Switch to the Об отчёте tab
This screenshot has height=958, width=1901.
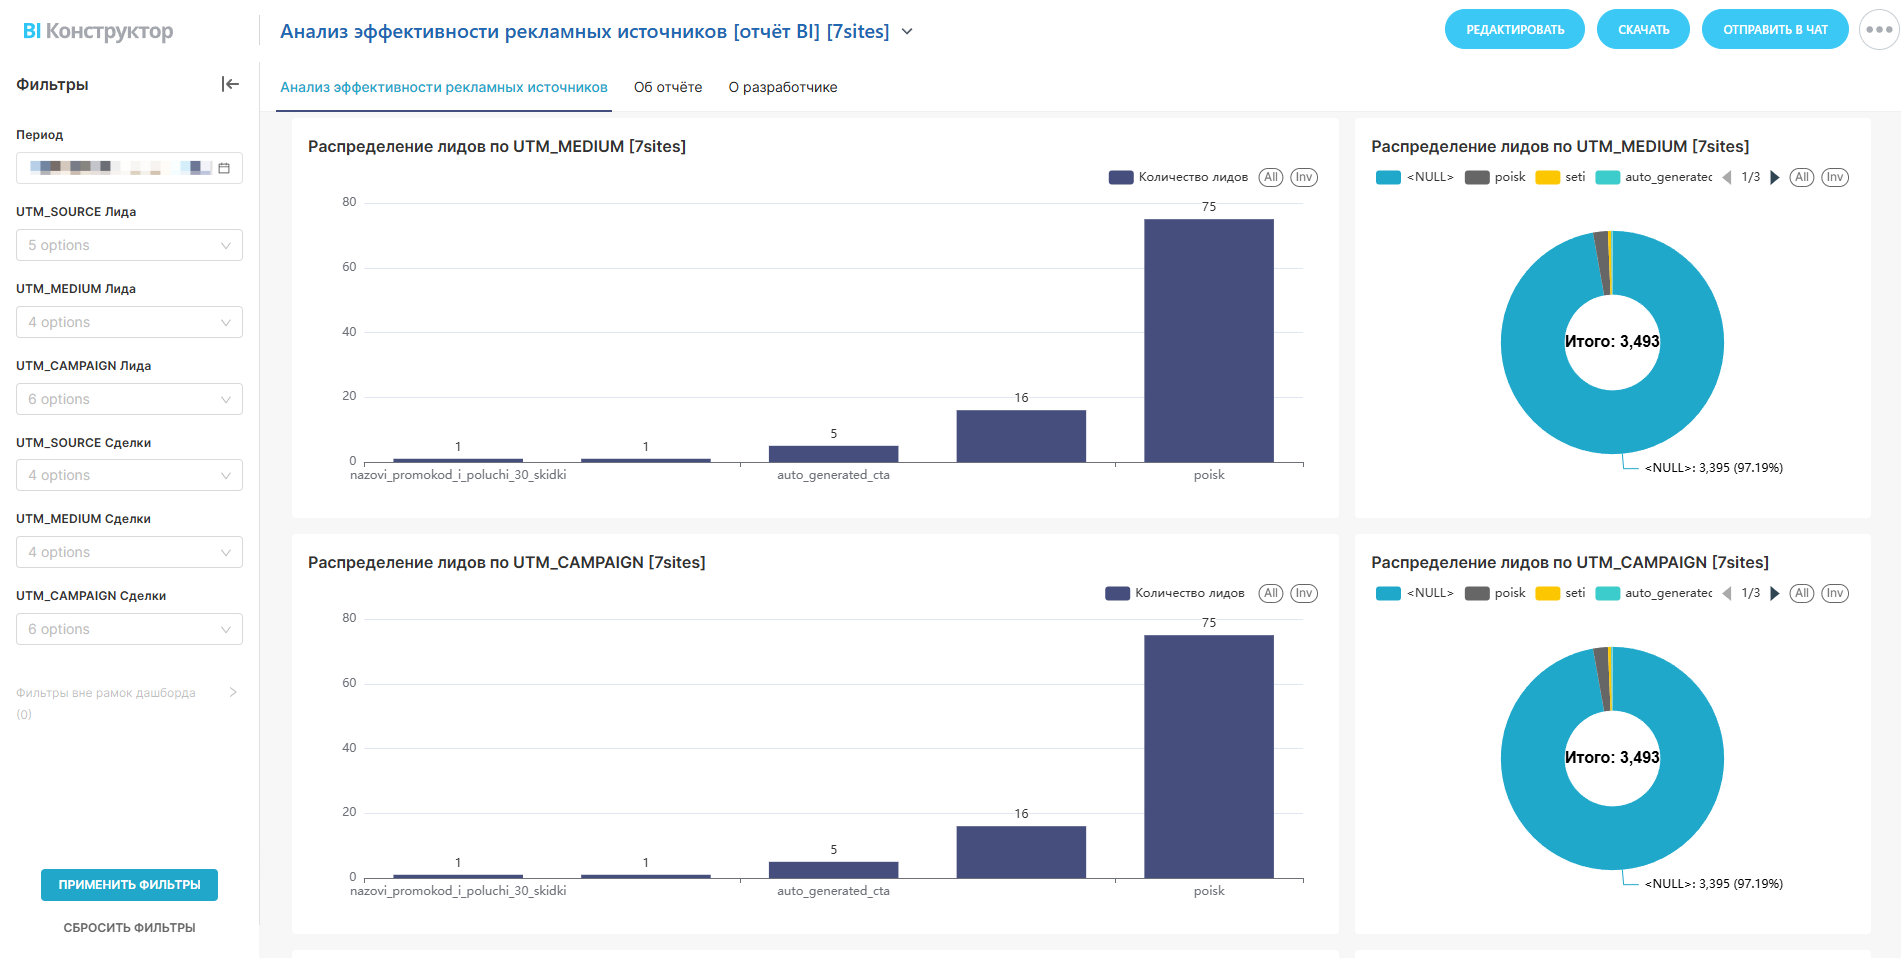click(668, 87)
